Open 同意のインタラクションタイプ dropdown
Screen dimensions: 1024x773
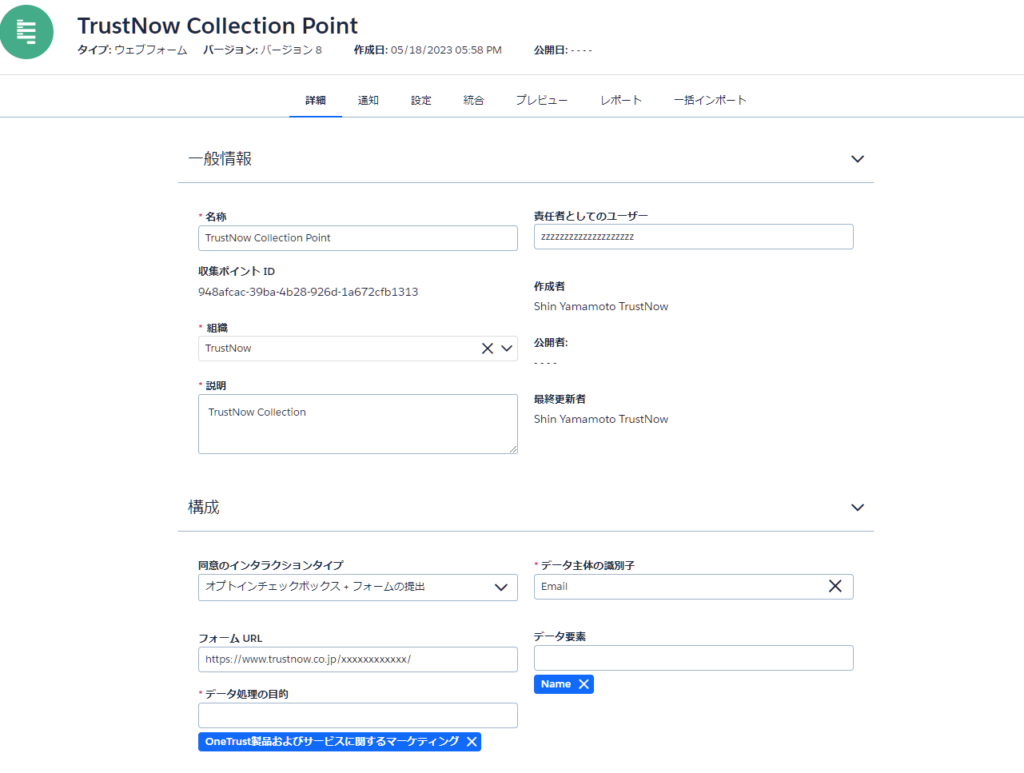pyautogui.click(x=501, y=587)
